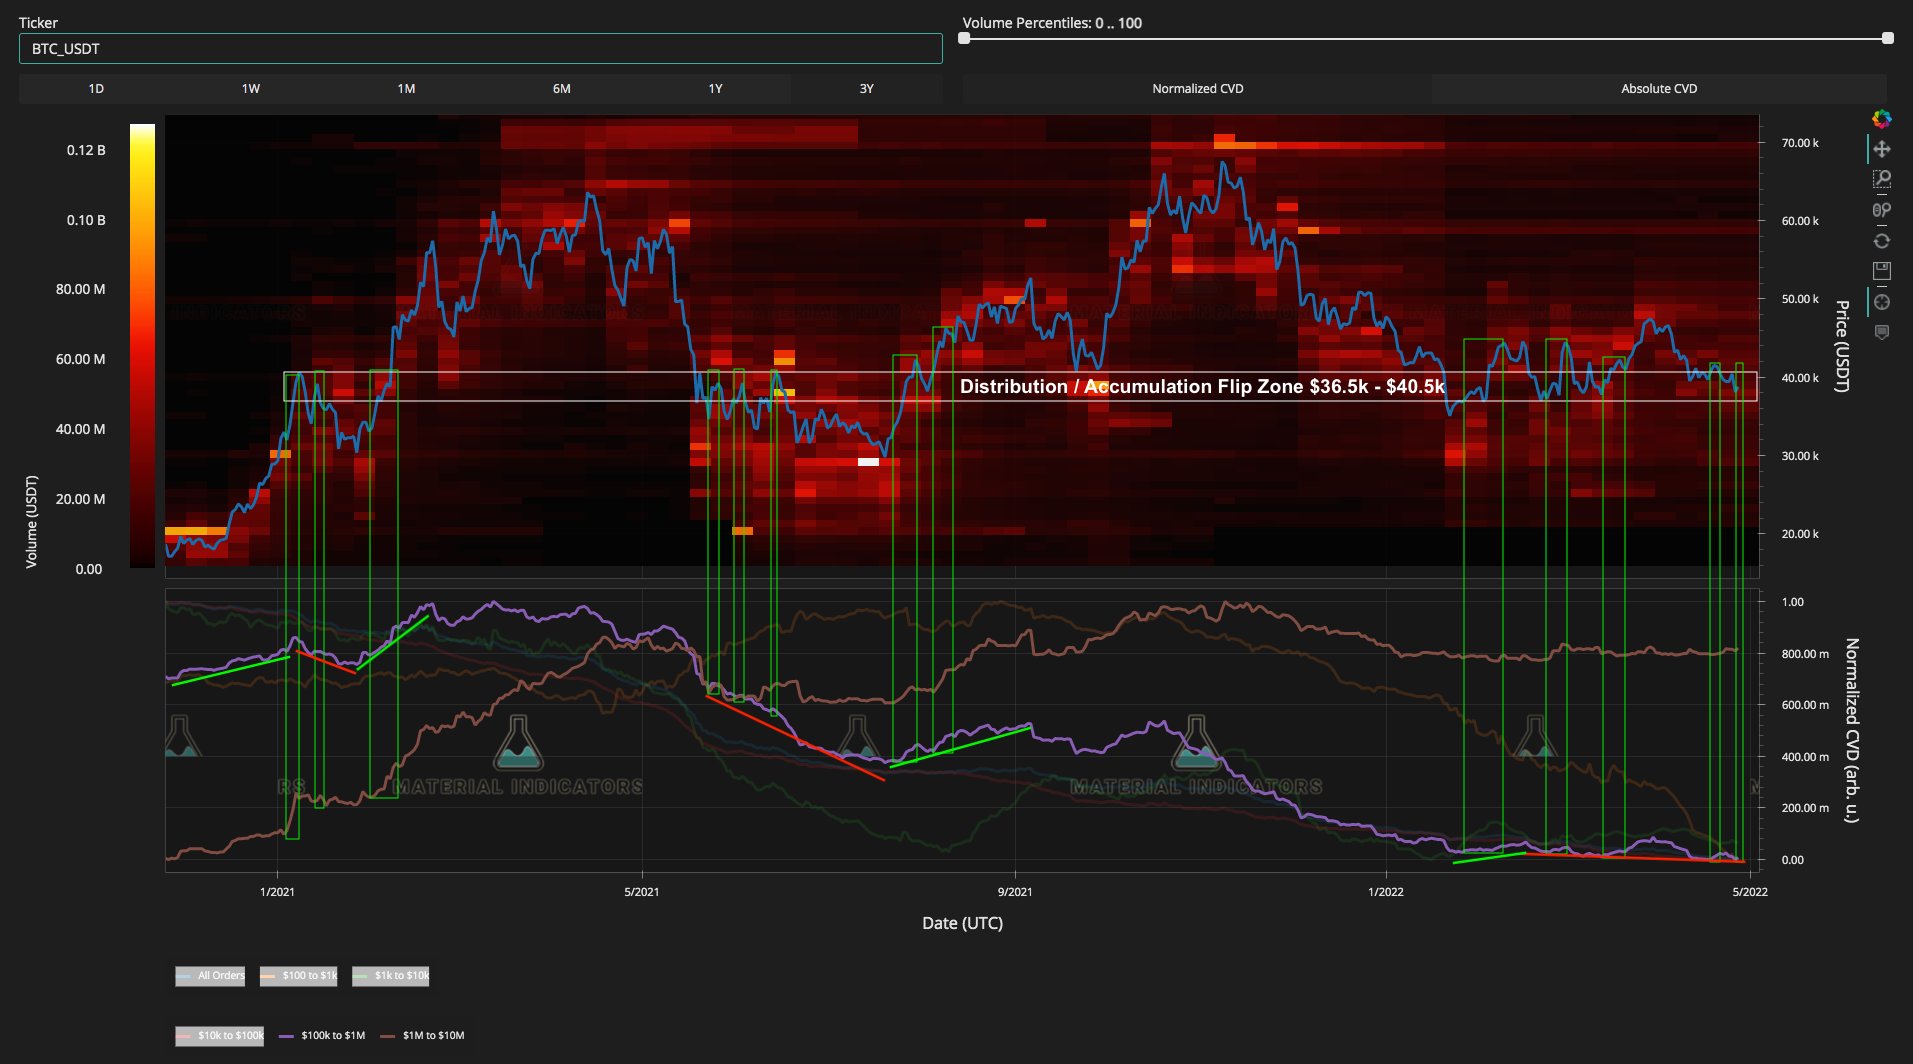Switch to Normalized CVD view
1913x1064 pixels.
coord(1196,89)
